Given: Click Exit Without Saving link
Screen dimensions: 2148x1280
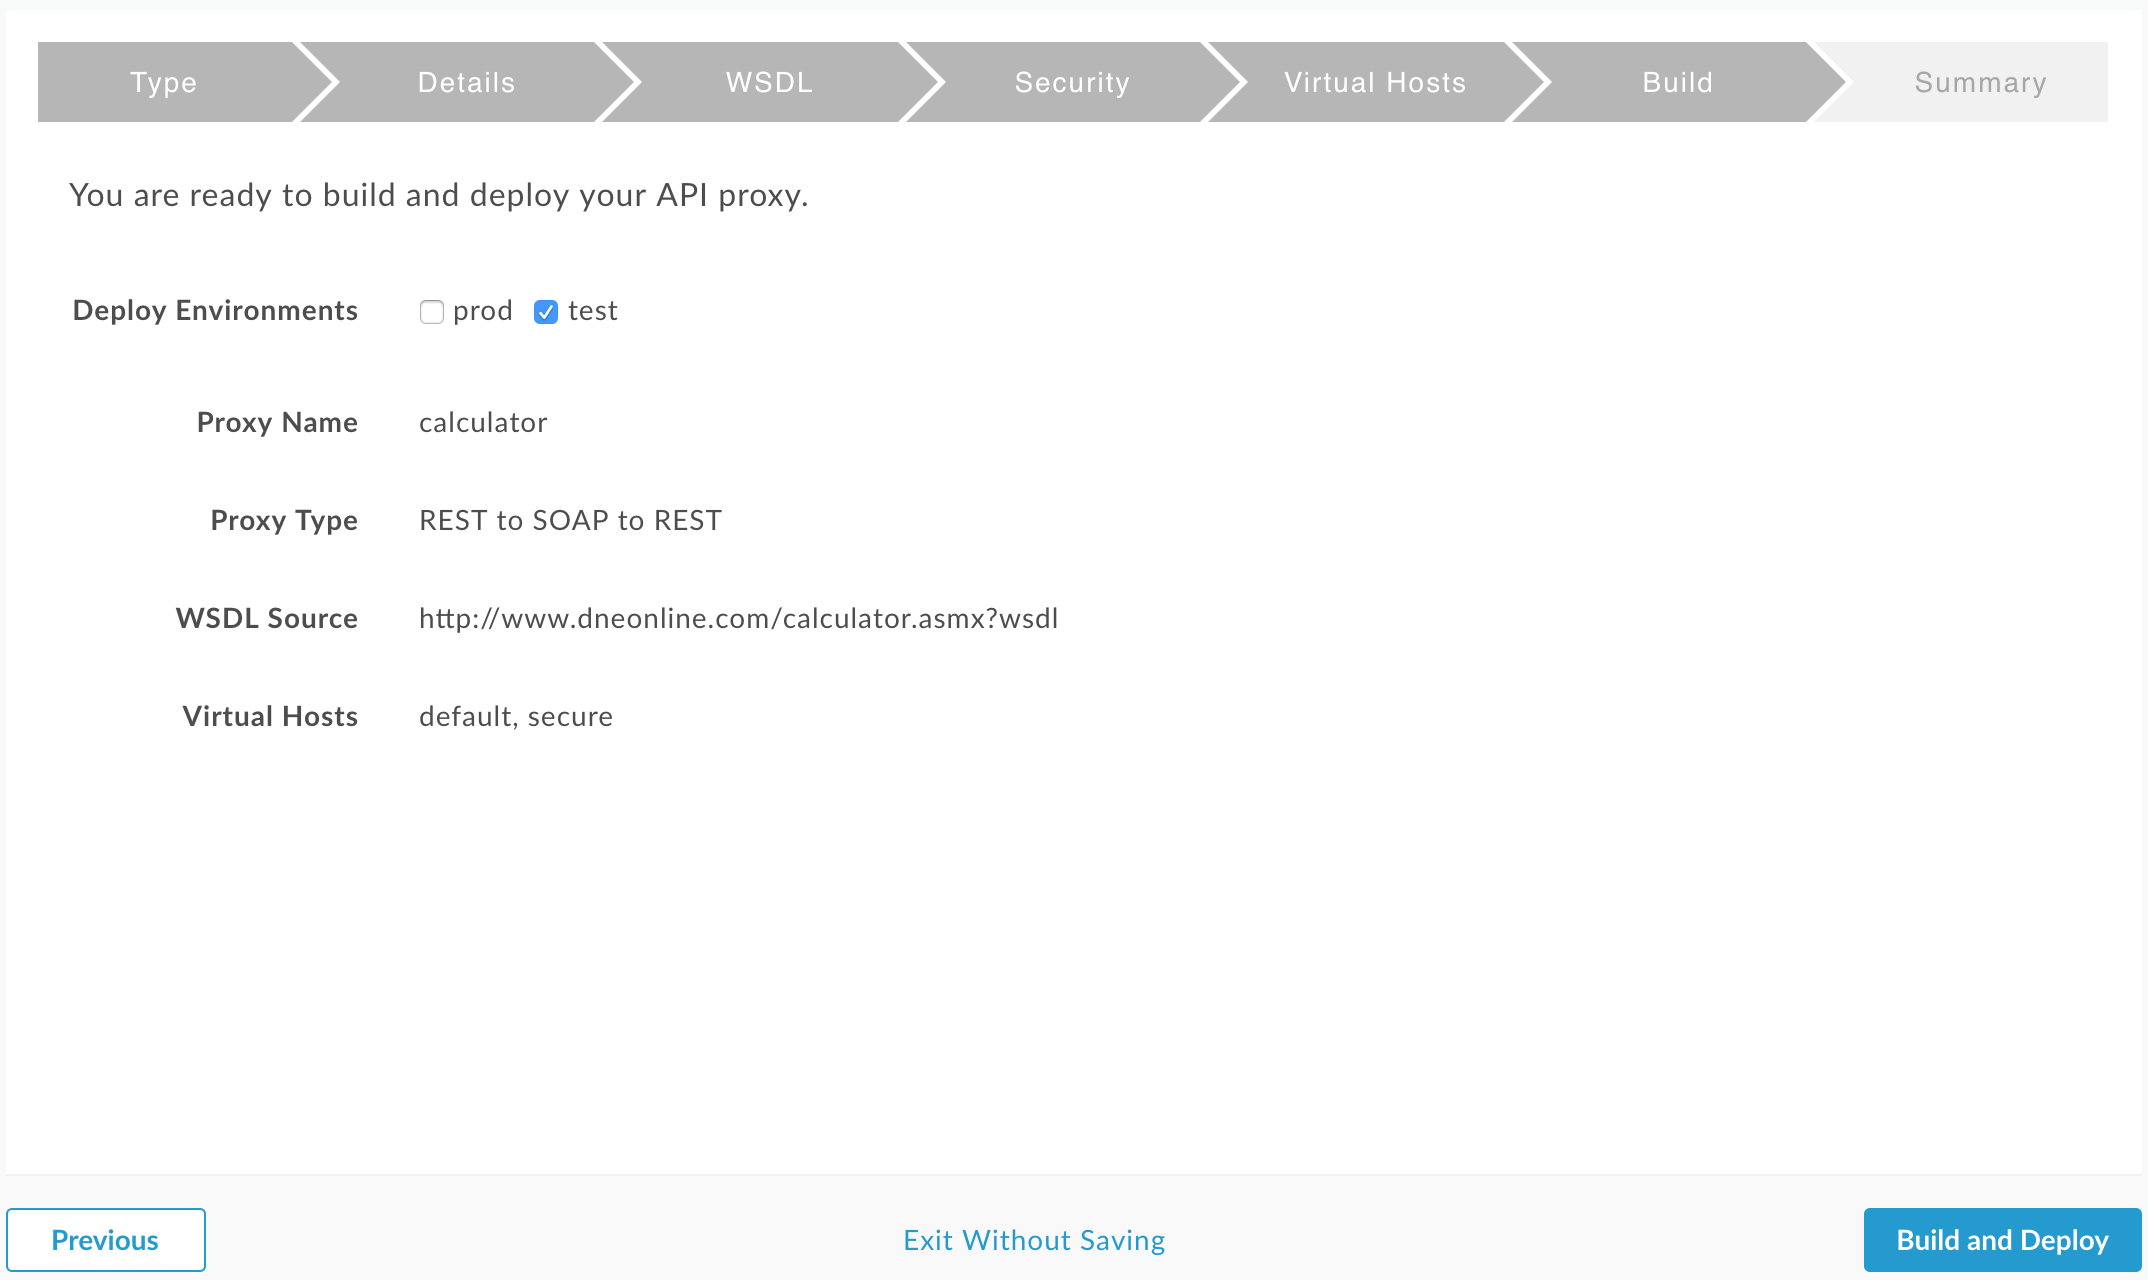Looking at the screenshot, I should 1033,1239.
